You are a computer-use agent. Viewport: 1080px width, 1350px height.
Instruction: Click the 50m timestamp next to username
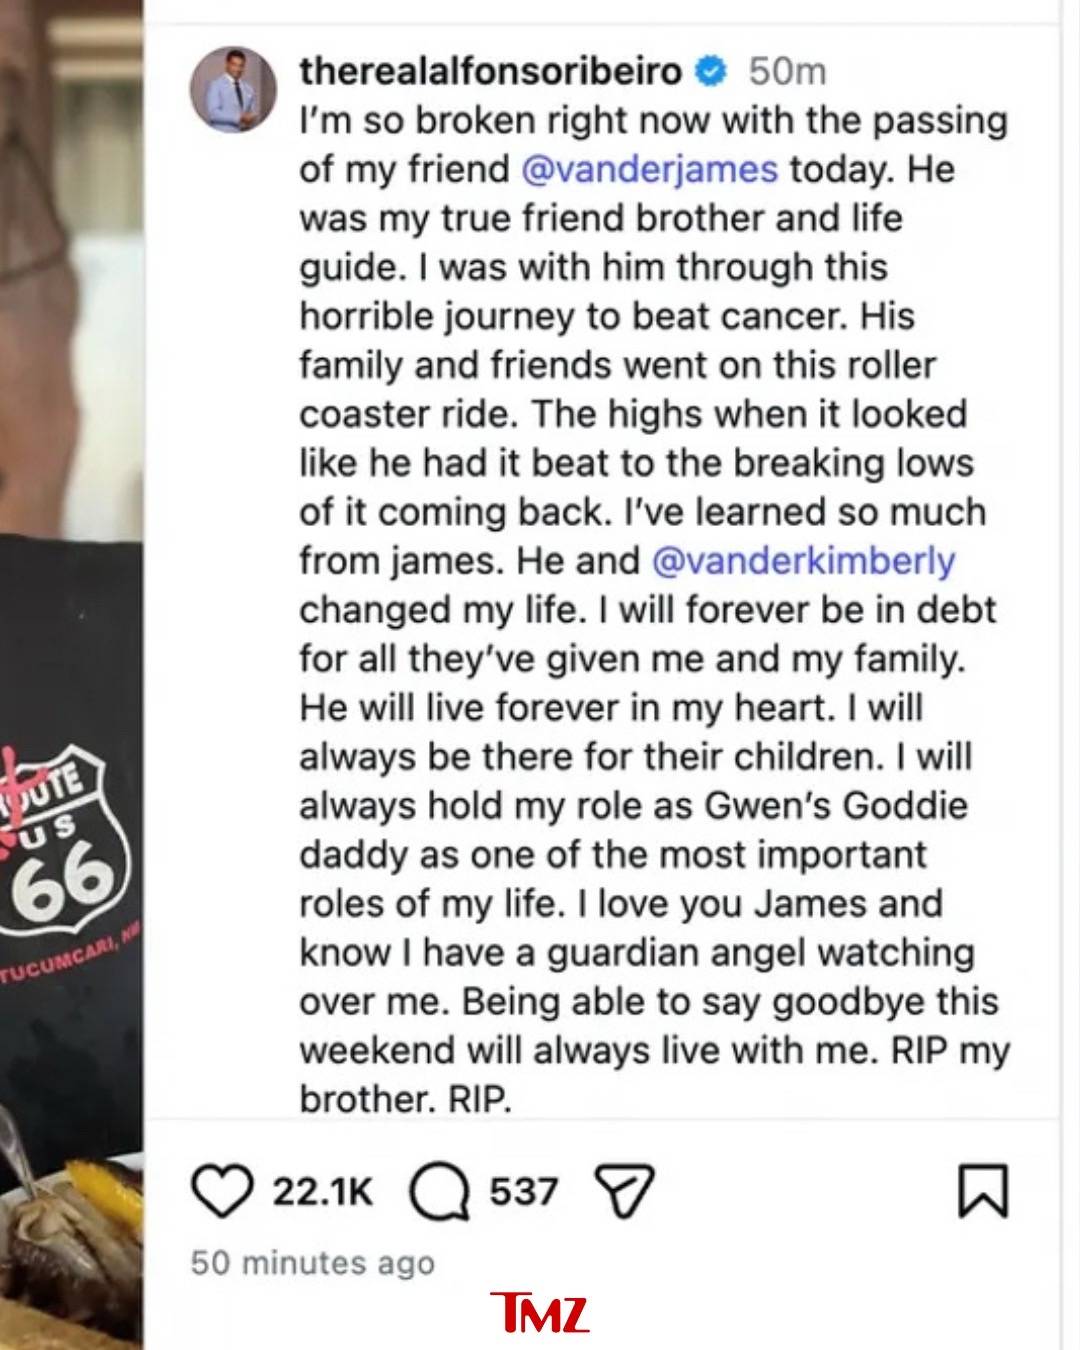point(788,72)
